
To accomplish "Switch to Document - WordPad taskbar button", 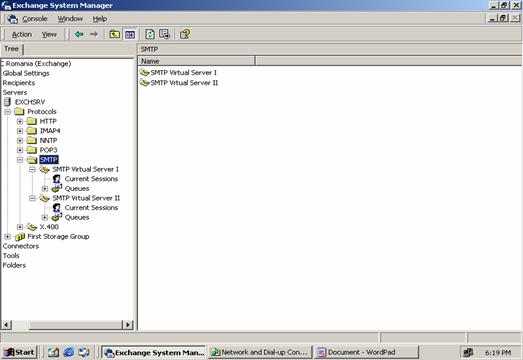I will coord(367,352).
